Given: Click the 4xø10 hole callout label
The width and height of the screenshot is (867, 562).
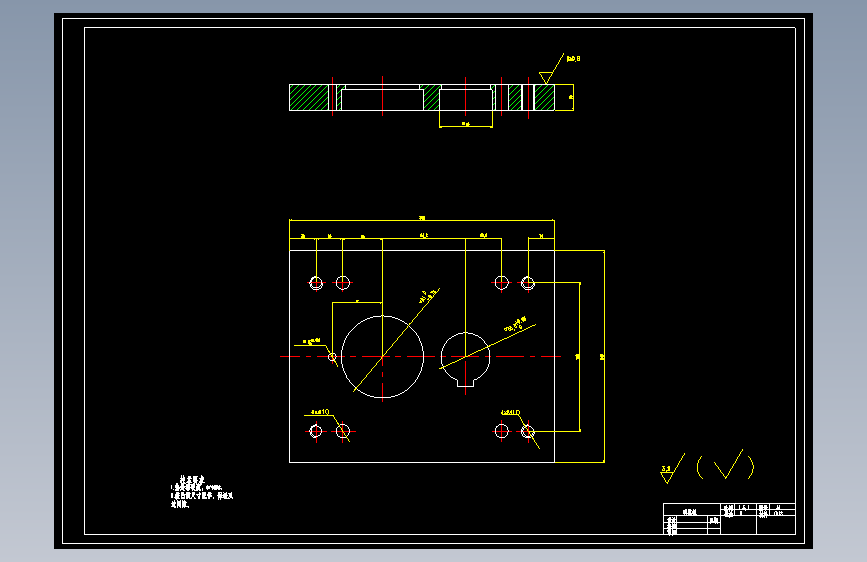Looking at the screenshot, I should coord(320,412).
